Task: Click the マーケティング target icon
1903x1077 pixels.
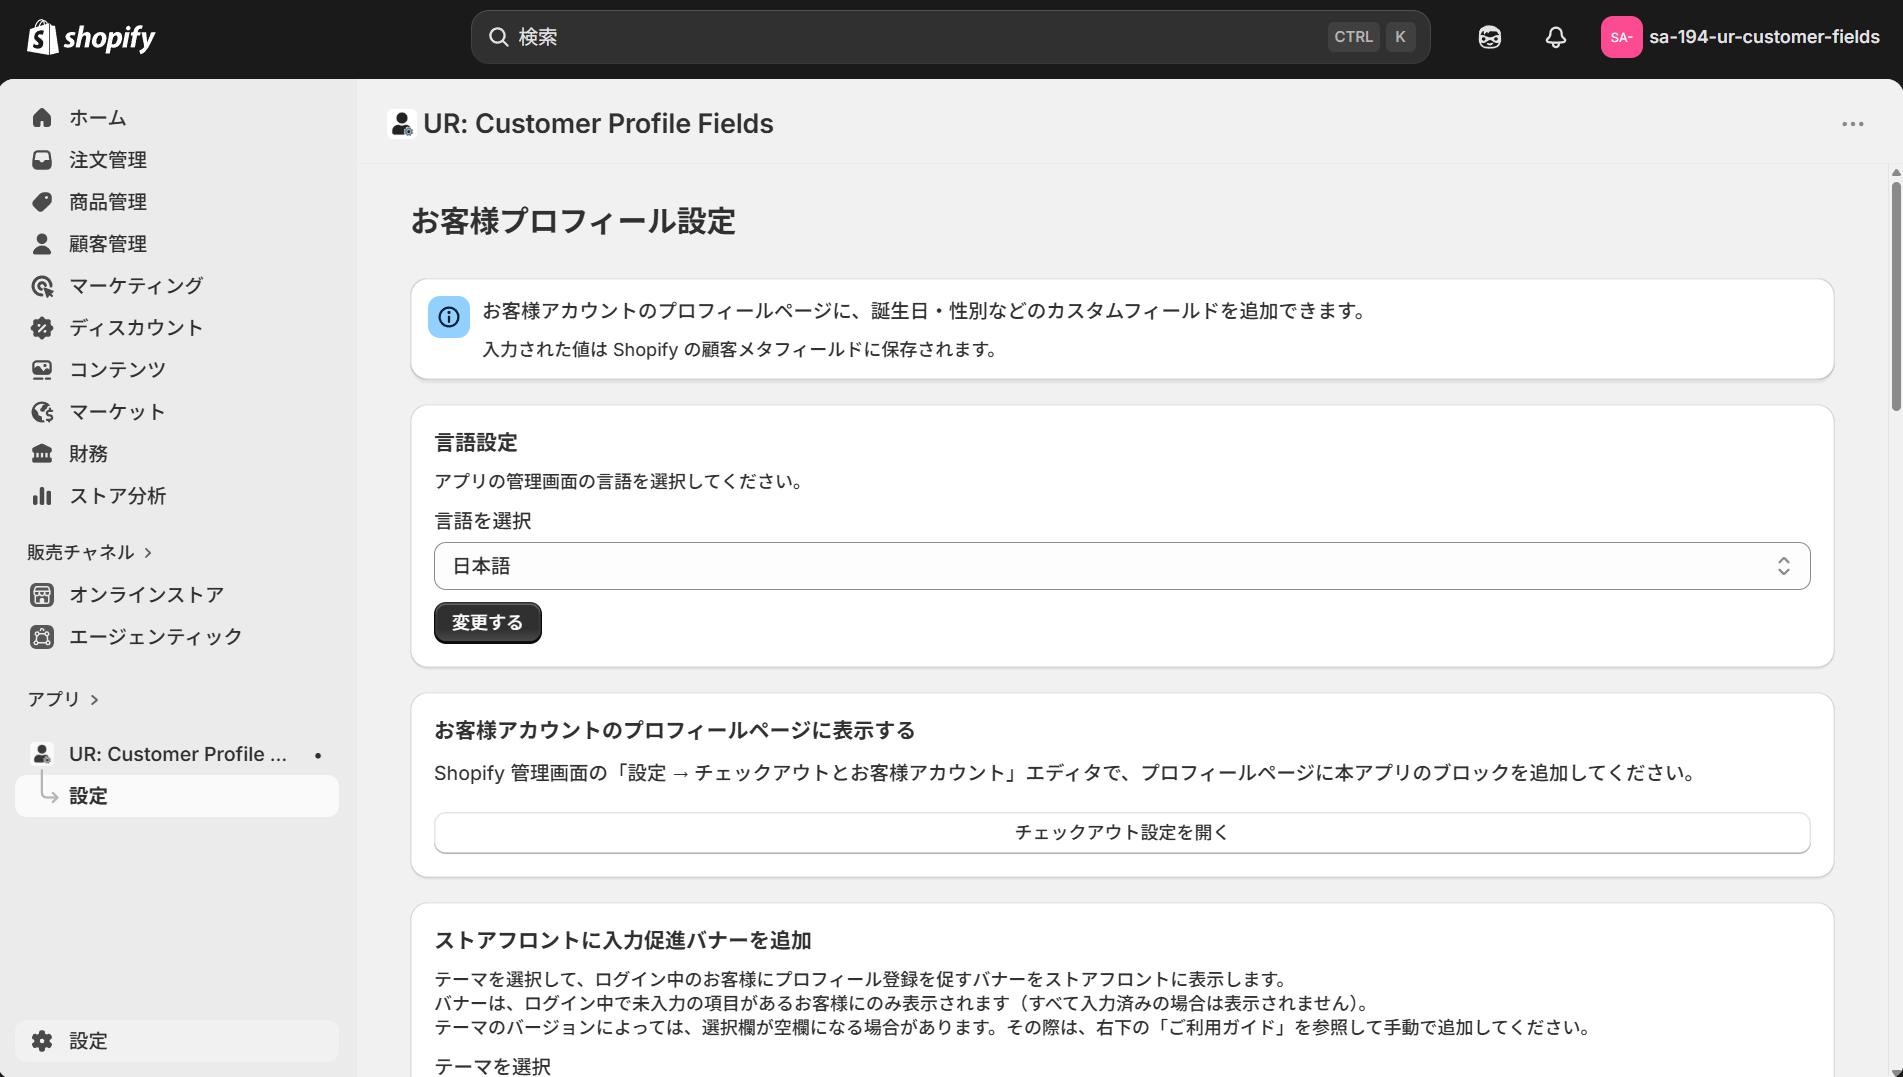Action: [x=42, y=286]
